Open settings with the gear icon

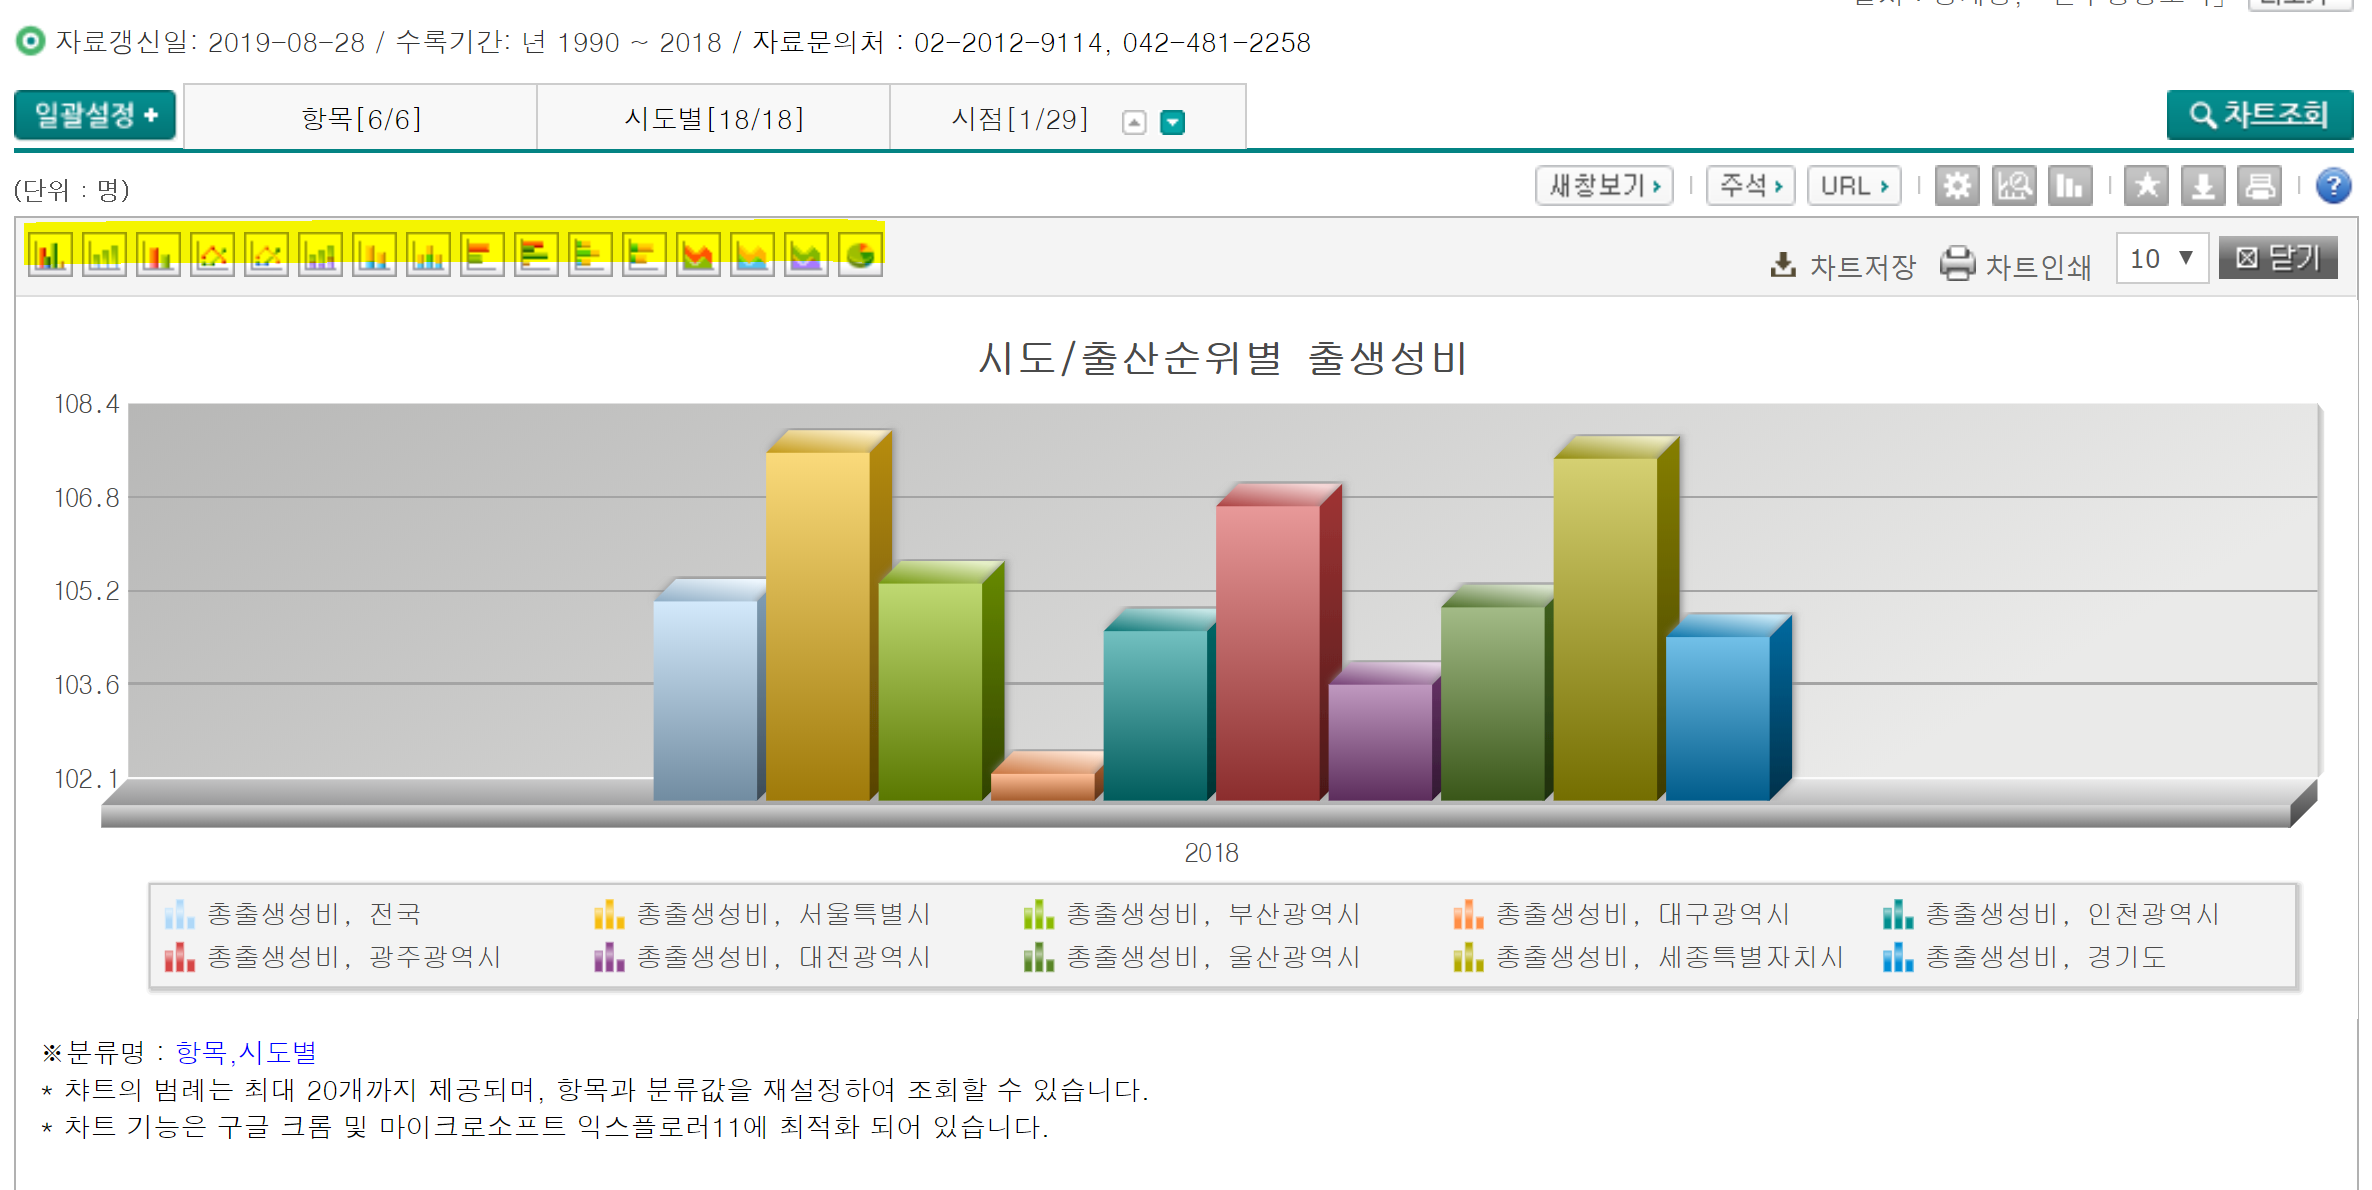(x=1956, y=186)
